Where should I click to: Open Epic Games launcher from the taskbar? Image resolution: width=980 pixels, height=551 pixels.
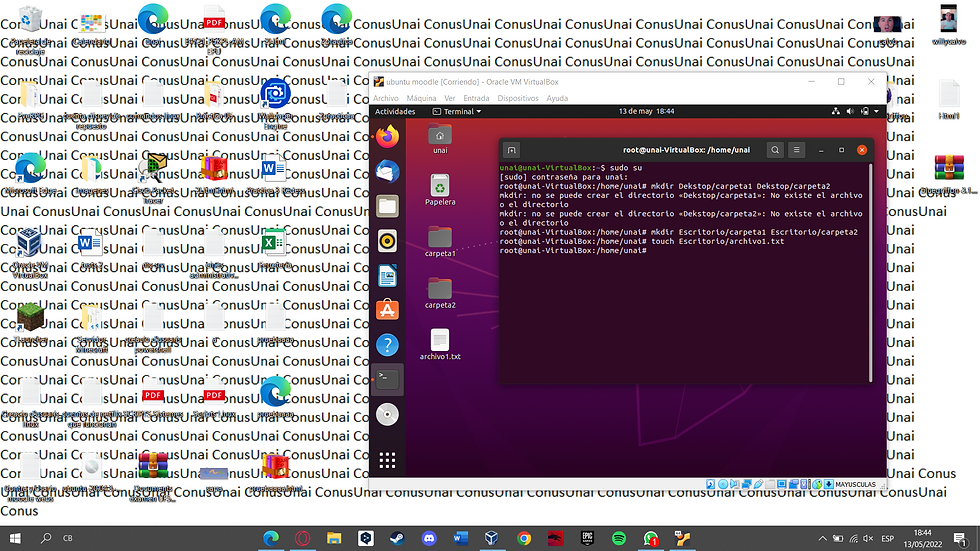click(587, 538)
